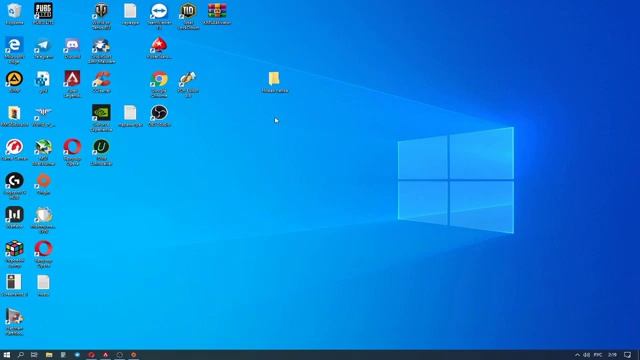Open the Logitech G HUB shortcut

(14, 181)
